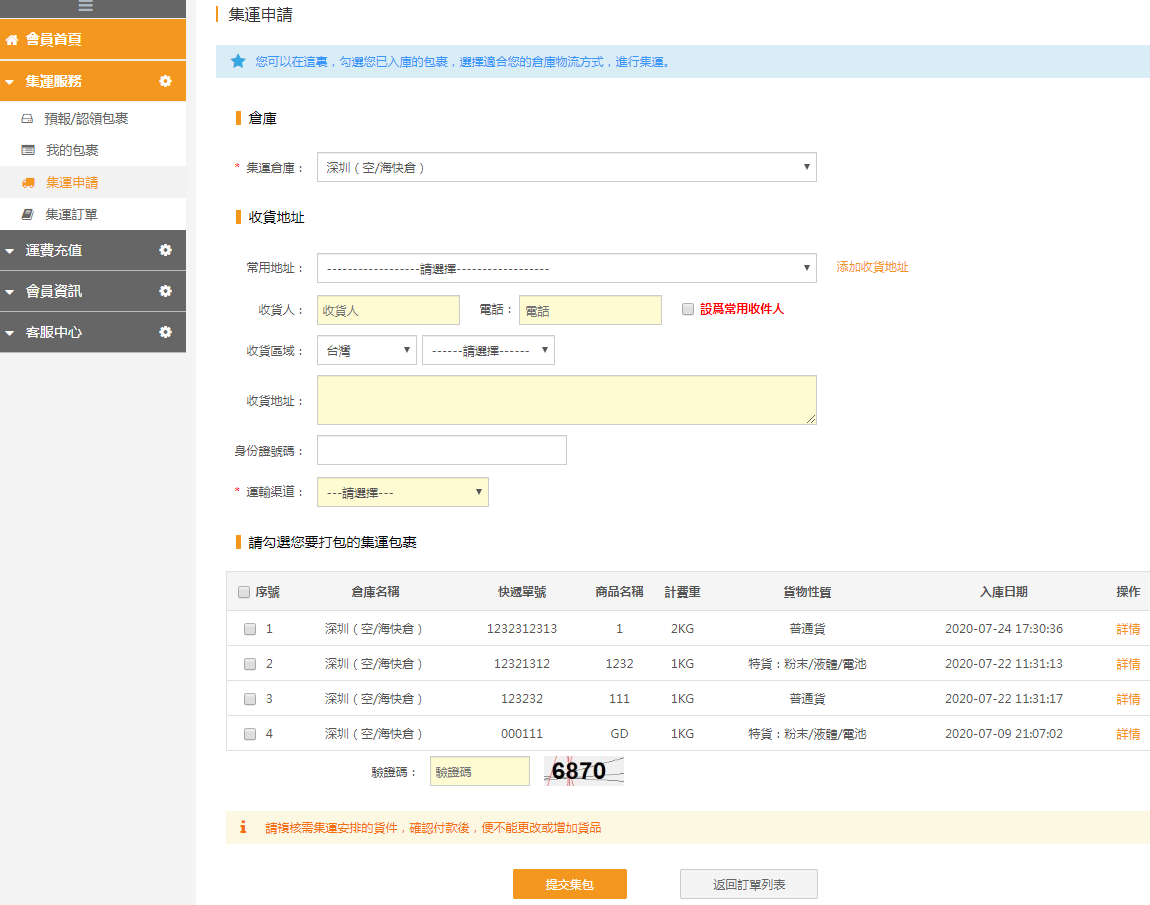Check the 設爲常用收件人 checkbox
The height and width of the screenshot is (905, 1150).
(x=688, y=309)
